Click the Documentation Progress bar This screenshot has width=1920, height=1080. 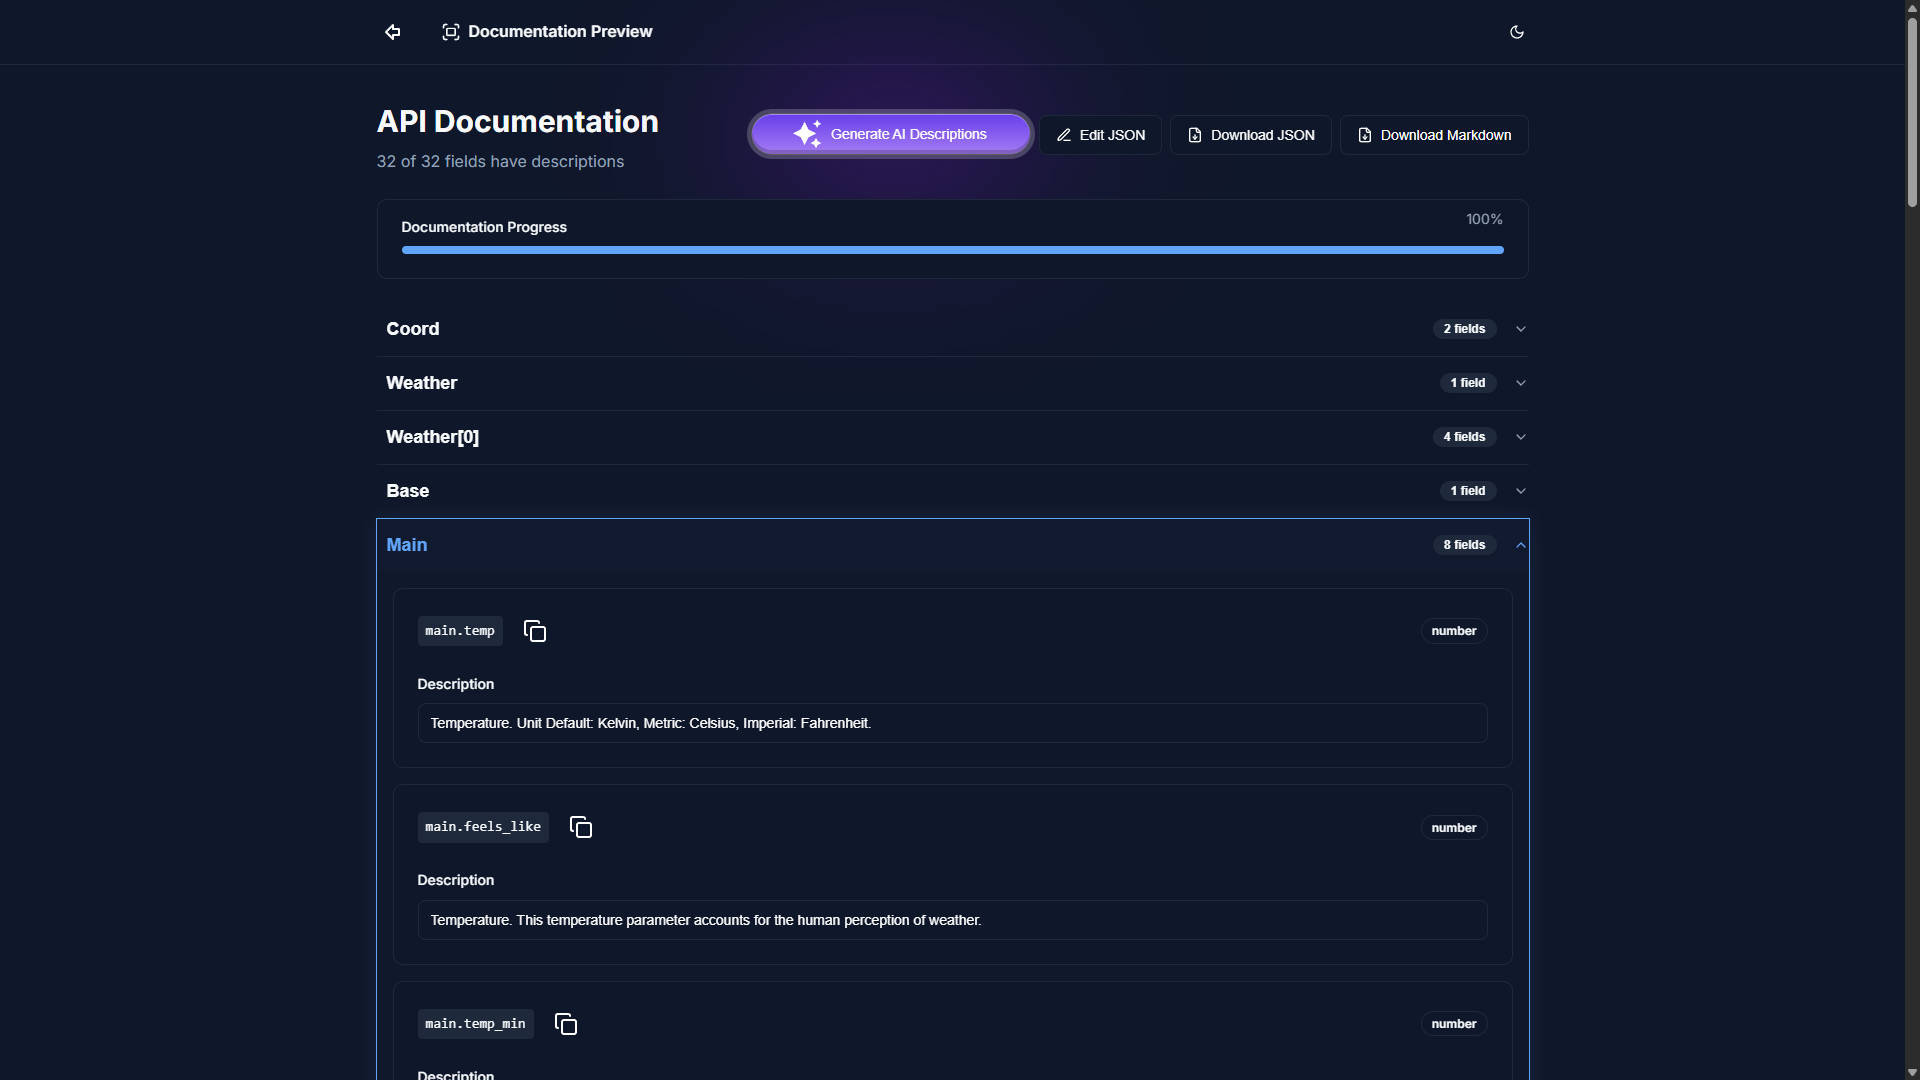pos(952,250)
